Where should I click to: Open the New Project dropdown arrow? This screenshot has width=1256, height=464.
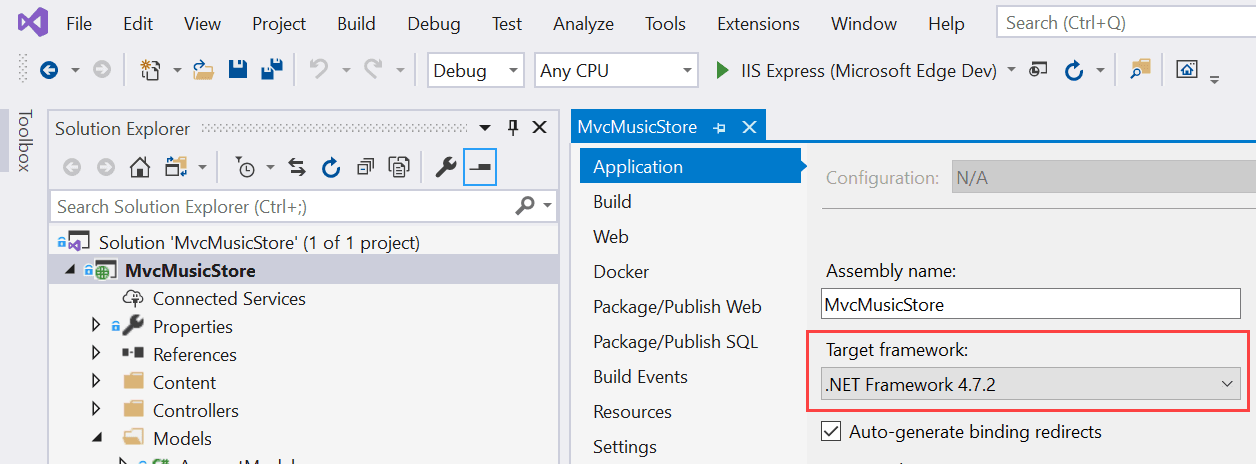[x=177, y=70]
